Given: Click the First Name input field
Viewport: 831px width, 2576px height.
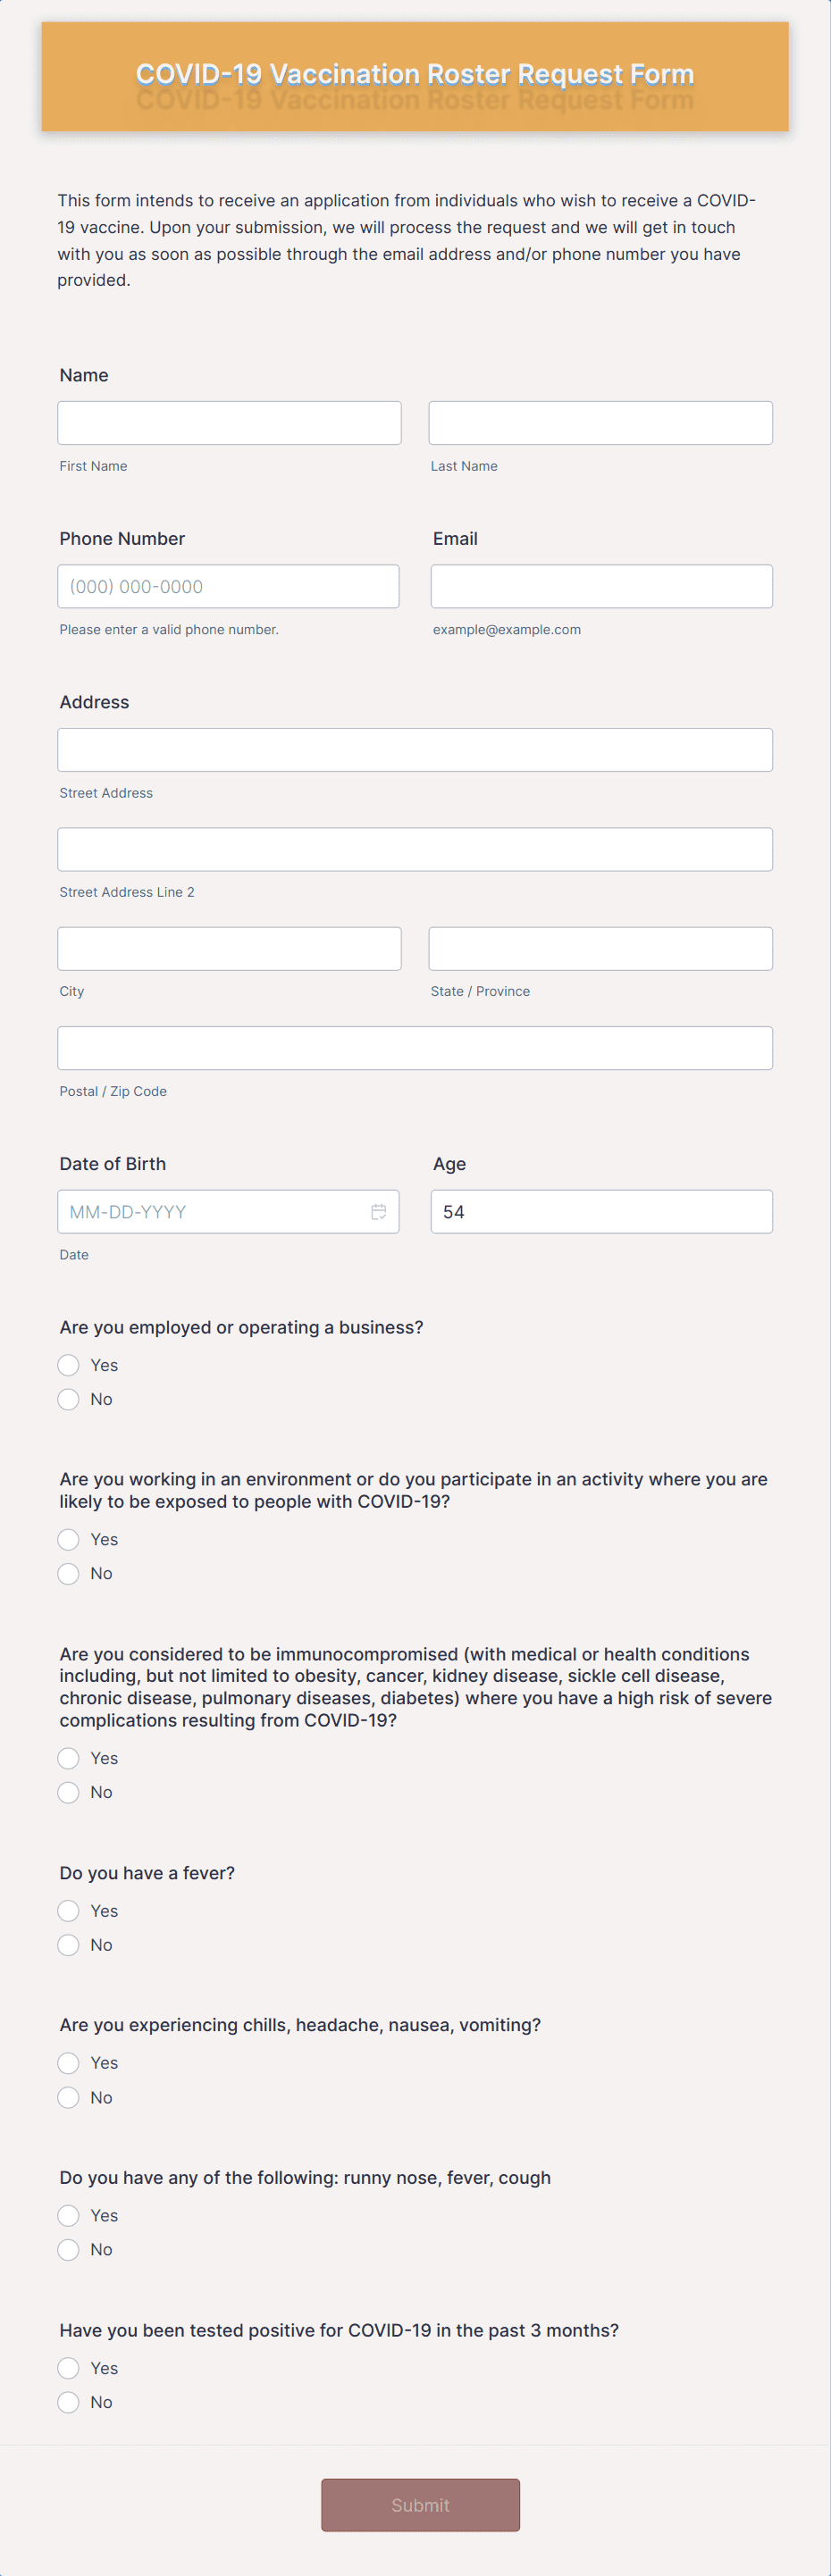Looking at the screenshot, I should [229, 422].
